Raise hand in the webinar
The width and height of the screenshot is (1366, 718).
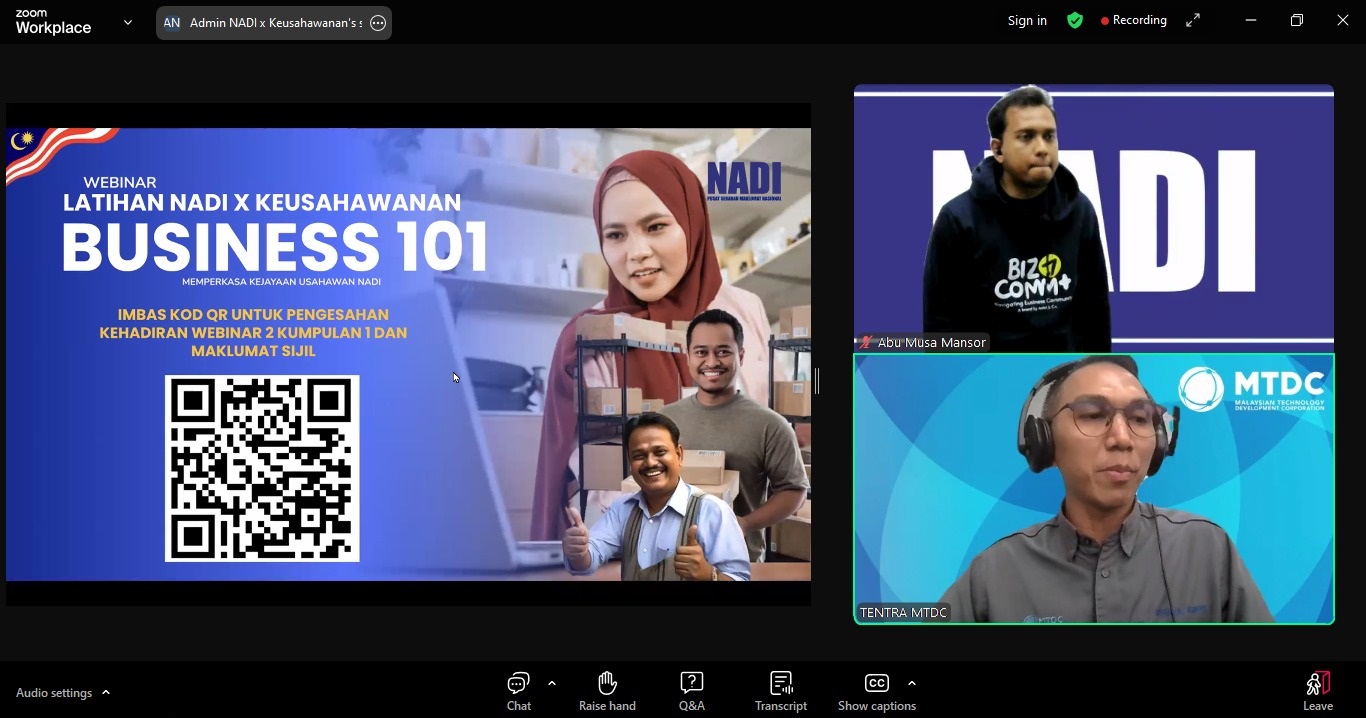coord(607,691)
